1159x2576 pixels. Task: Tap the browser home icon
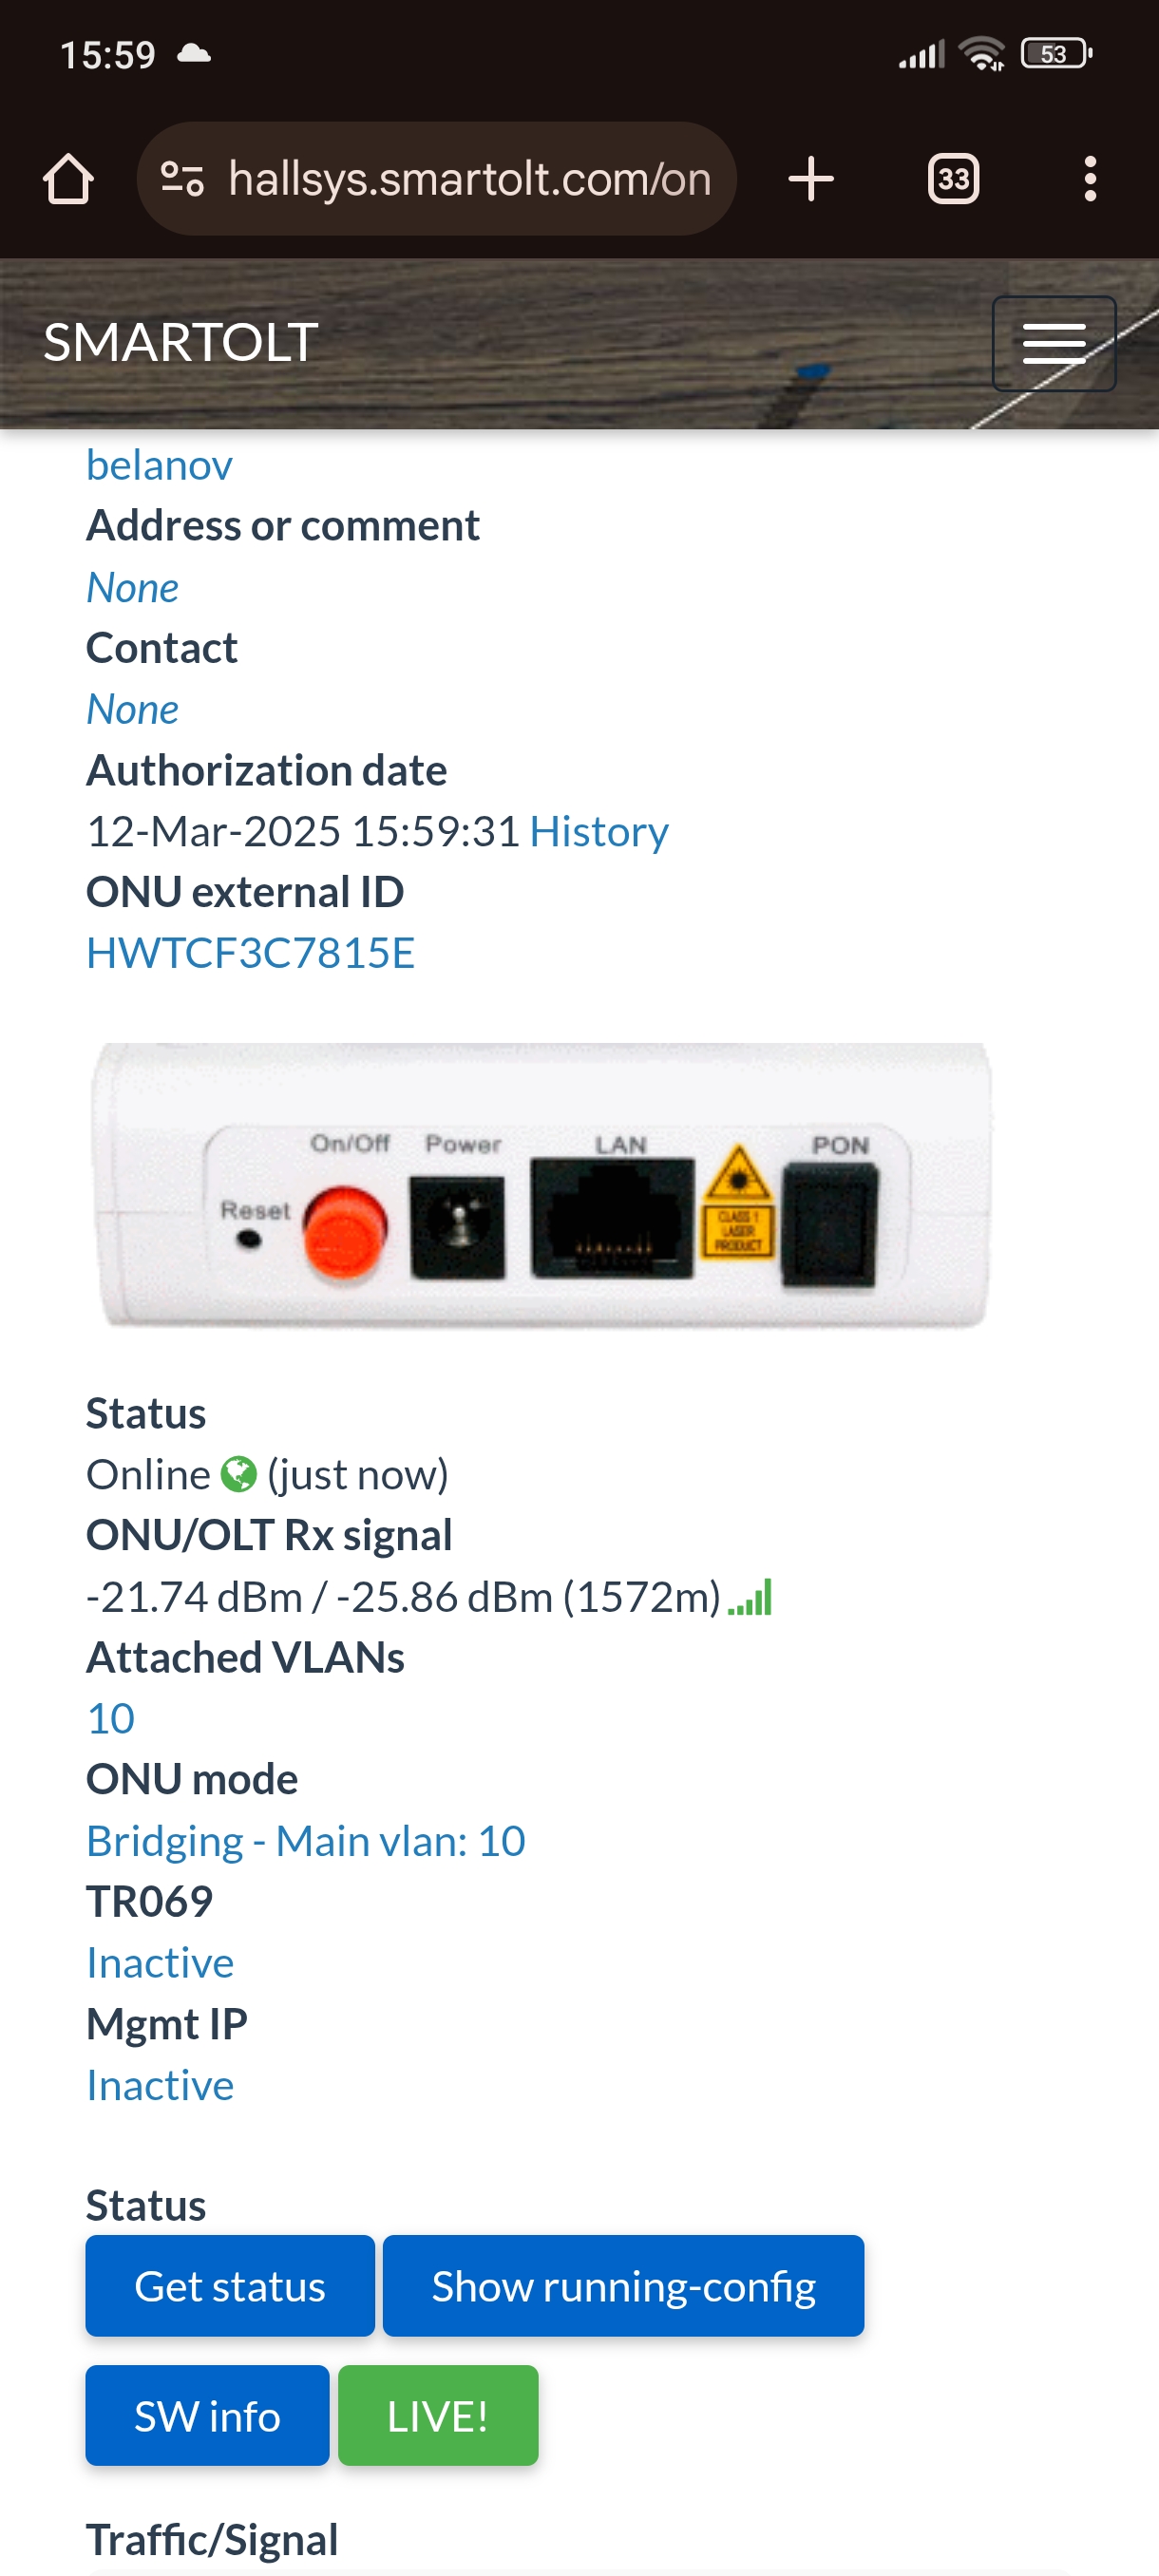point(68,180)
